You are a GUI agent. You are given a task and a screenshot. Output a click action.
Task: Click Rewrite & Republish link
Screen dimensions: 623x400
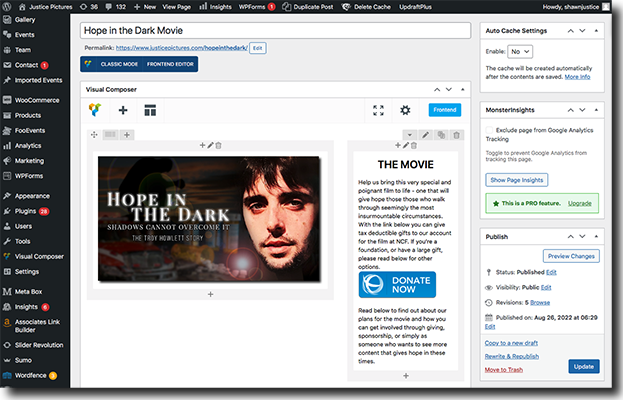coord(512,356)
